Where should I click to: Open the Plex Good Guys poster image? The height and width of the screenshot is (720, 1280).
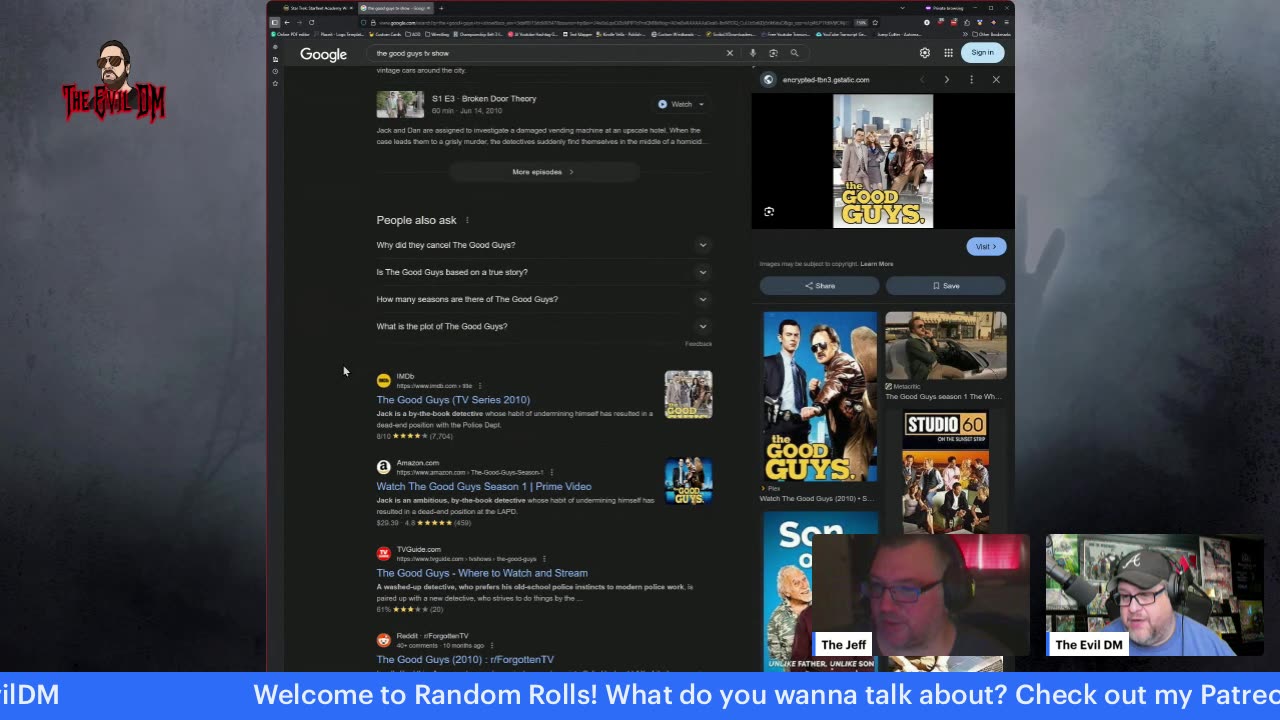(820, 397)
